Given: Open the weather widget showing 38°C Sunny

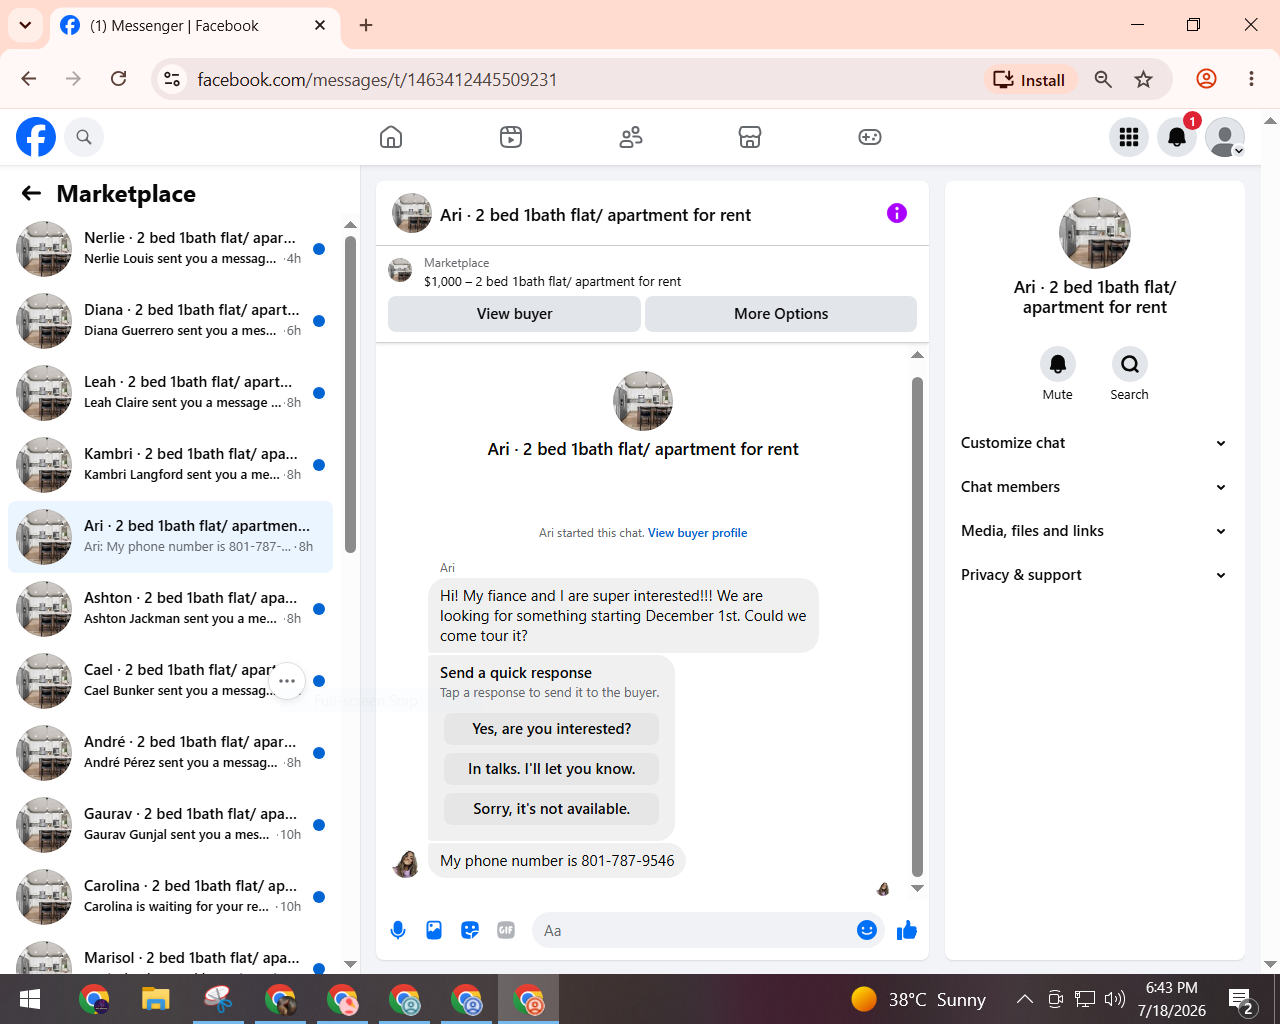Looking at the screenshot, I should pyautogui.click(x=919, y=999).
